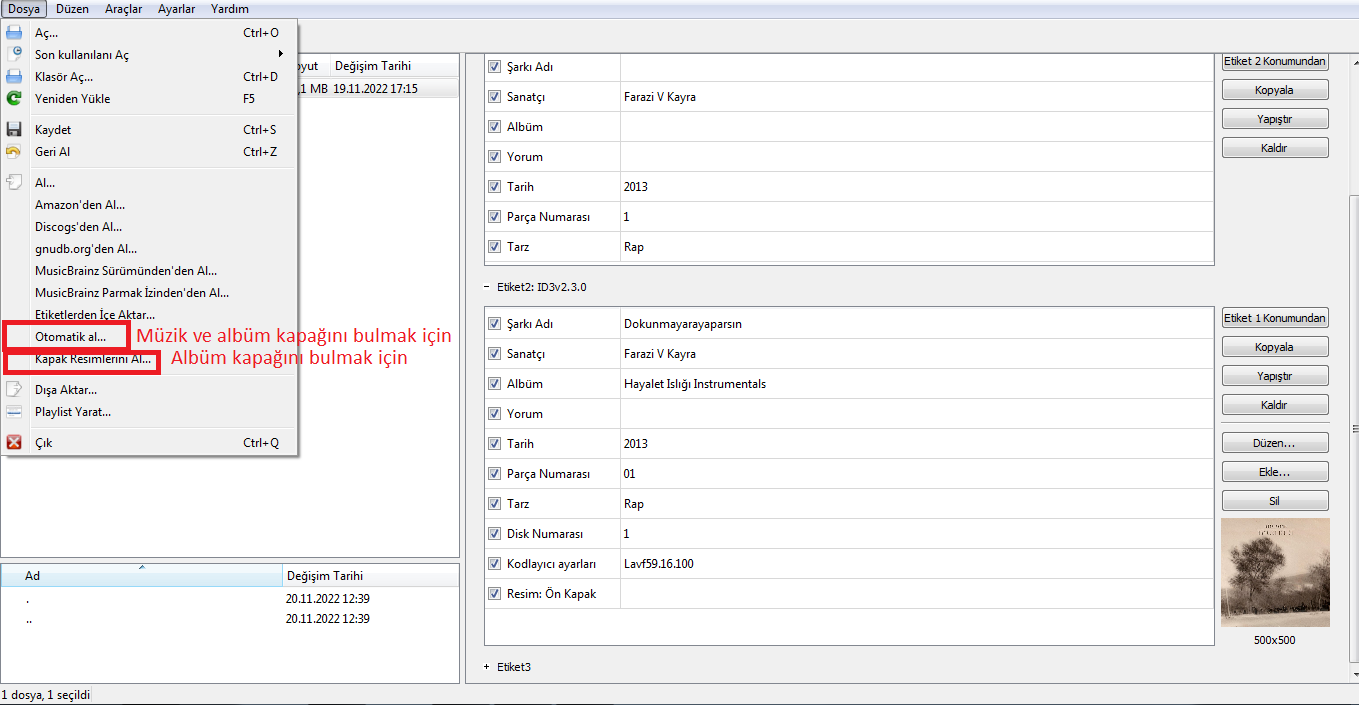Click the Etiket 1 Konumundan button
Screen dimensions: 1359x705
(x=1275, y=318)
